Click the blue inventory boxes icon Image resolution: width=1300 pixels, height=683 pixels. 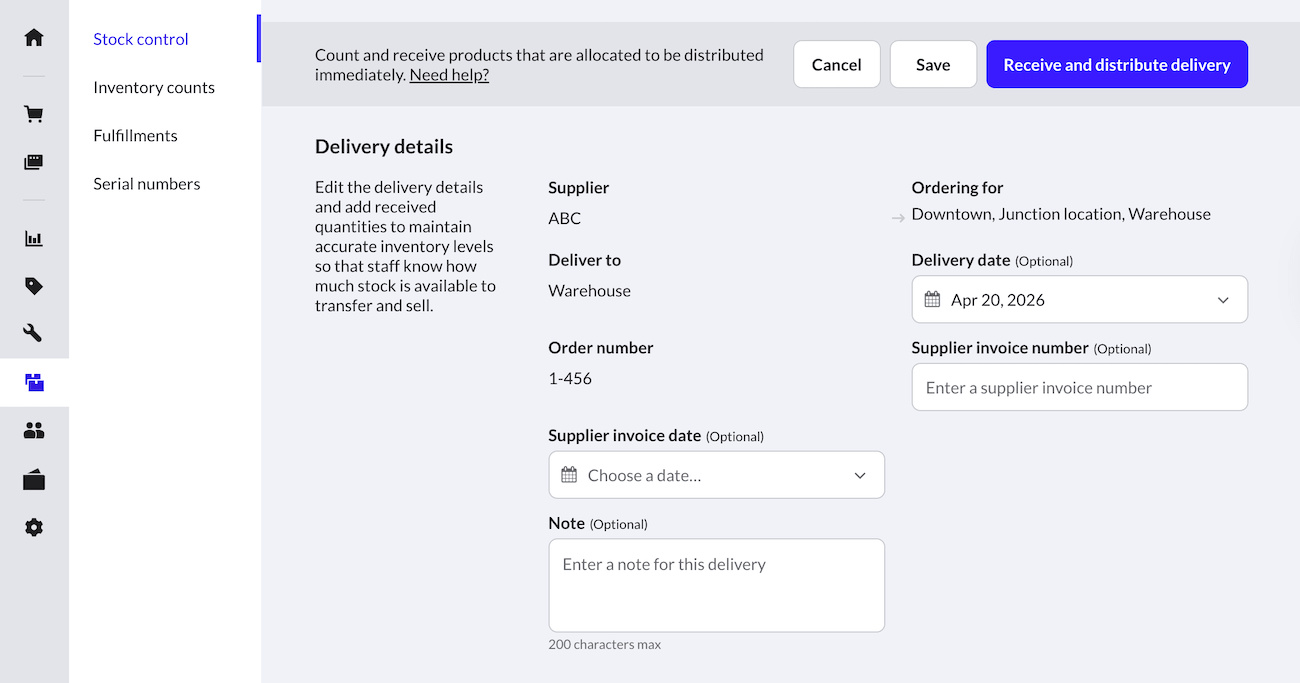(x=34, y=382)
